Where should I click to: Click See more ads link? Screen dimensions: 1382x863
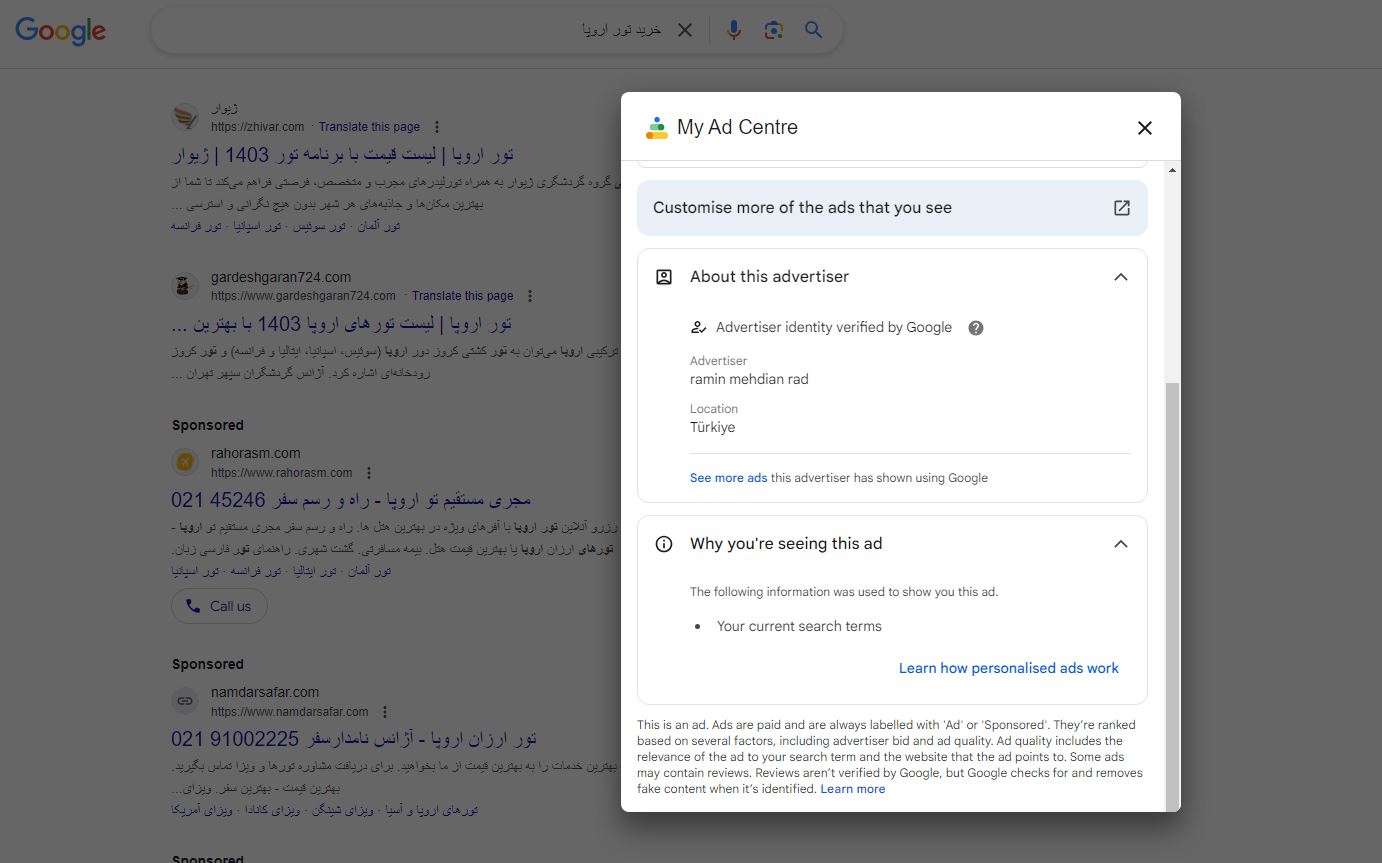click(728, 478)
